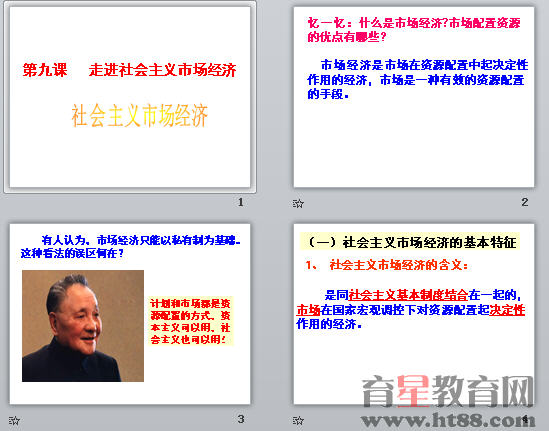The image size is (549, 431).
Task: Click slide number 1 label
Action: [x=241, y=202]
